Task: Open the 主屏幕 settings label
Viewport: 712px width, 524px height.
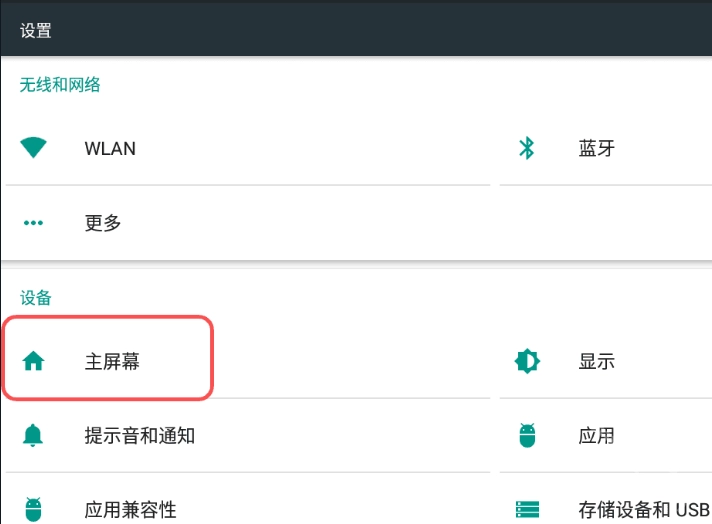Action: point(112,361)
